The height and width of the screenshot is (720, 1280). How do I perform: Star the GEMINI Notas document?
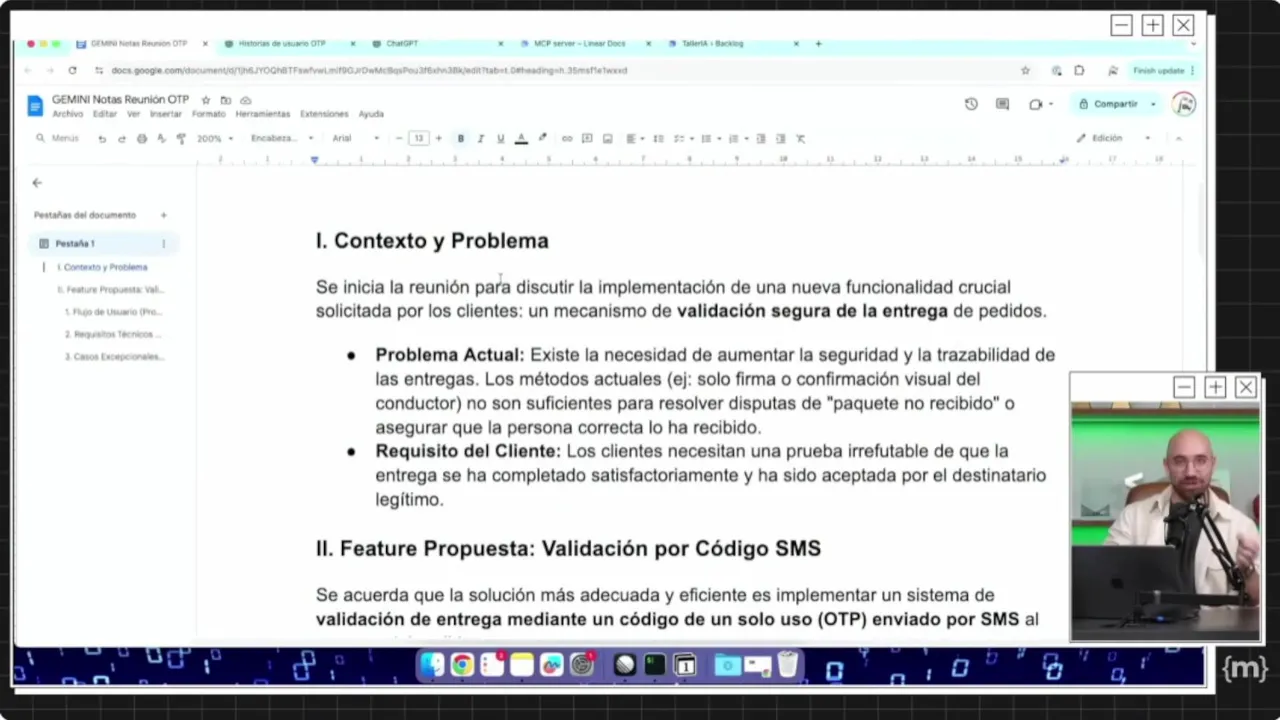coord(206,100)
